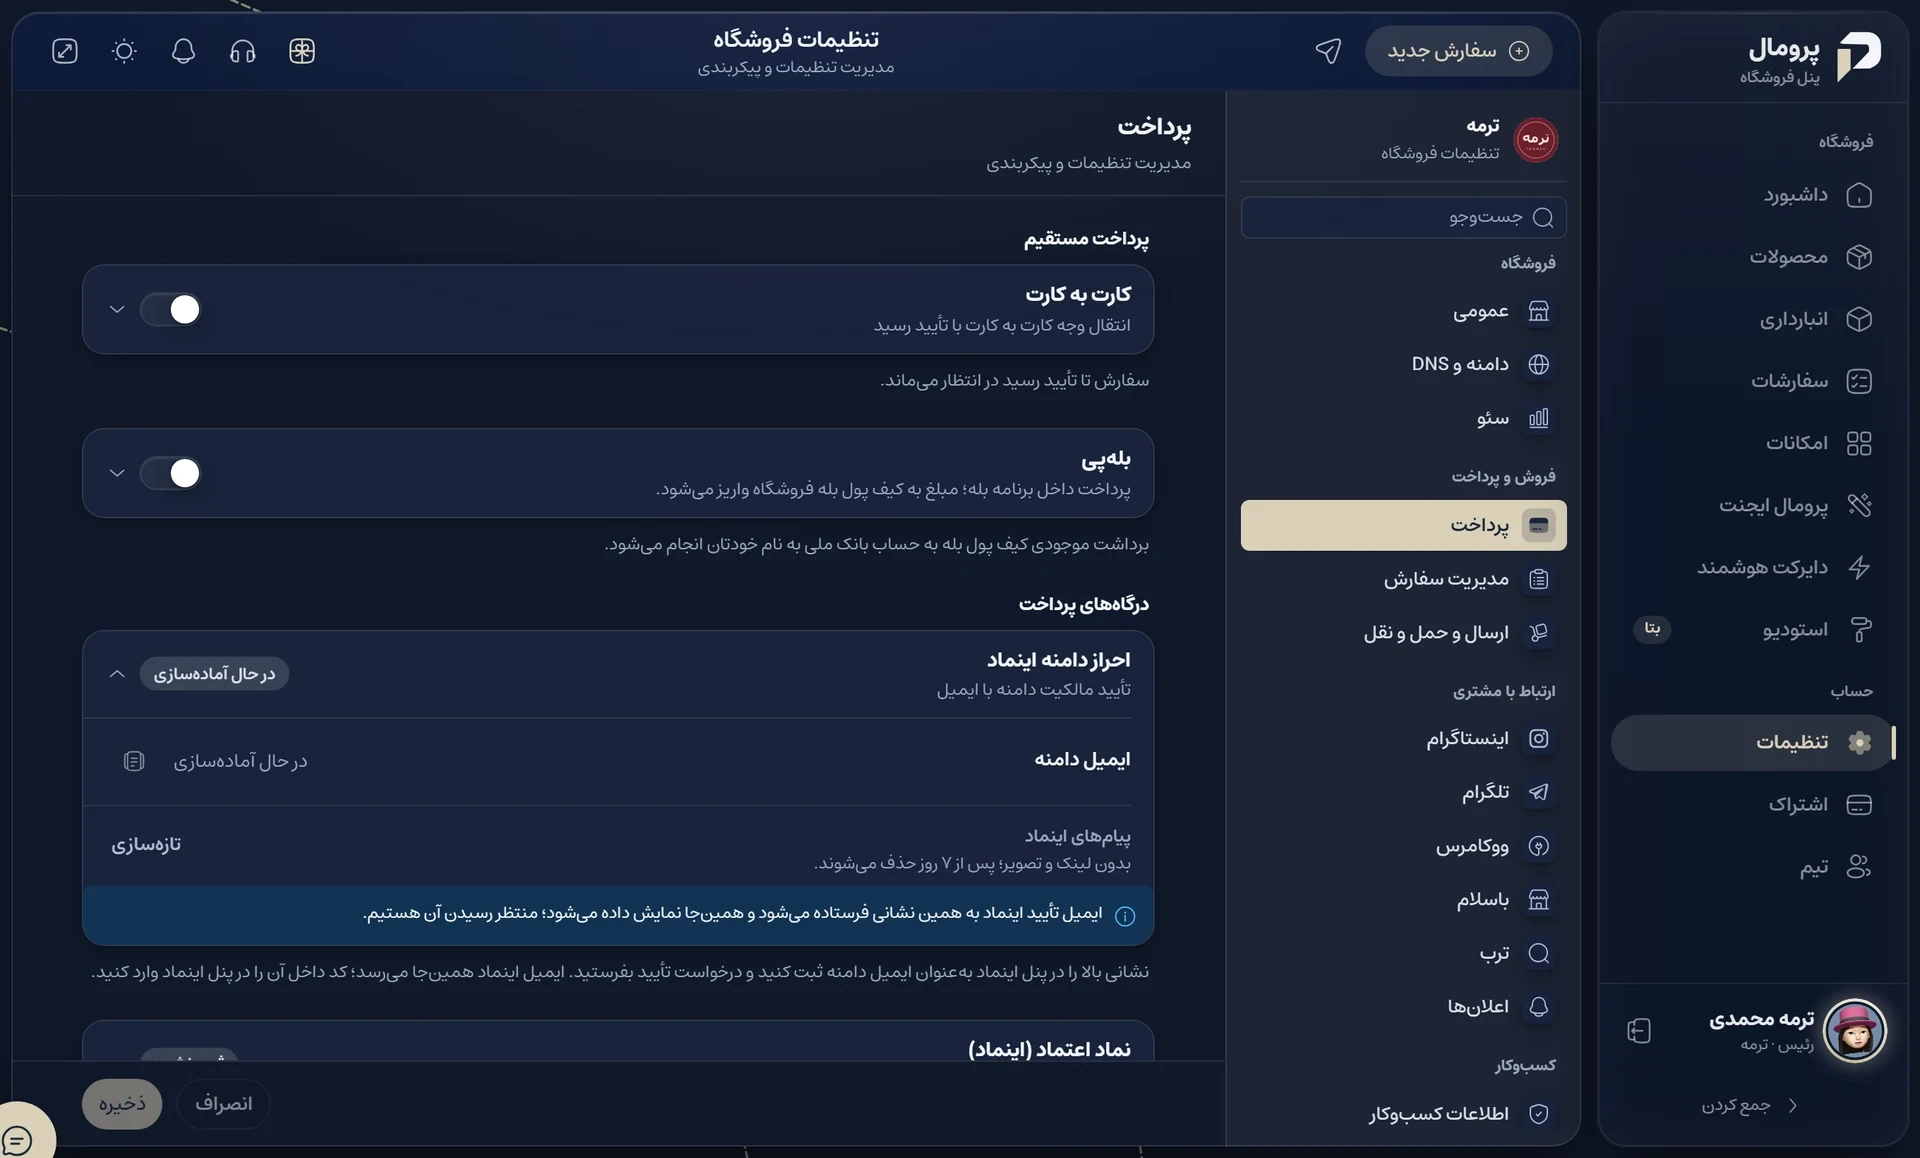Toggle the کارت به کارت payment switch
This screenshot has height=1158, width=1920.
(171, 310)
